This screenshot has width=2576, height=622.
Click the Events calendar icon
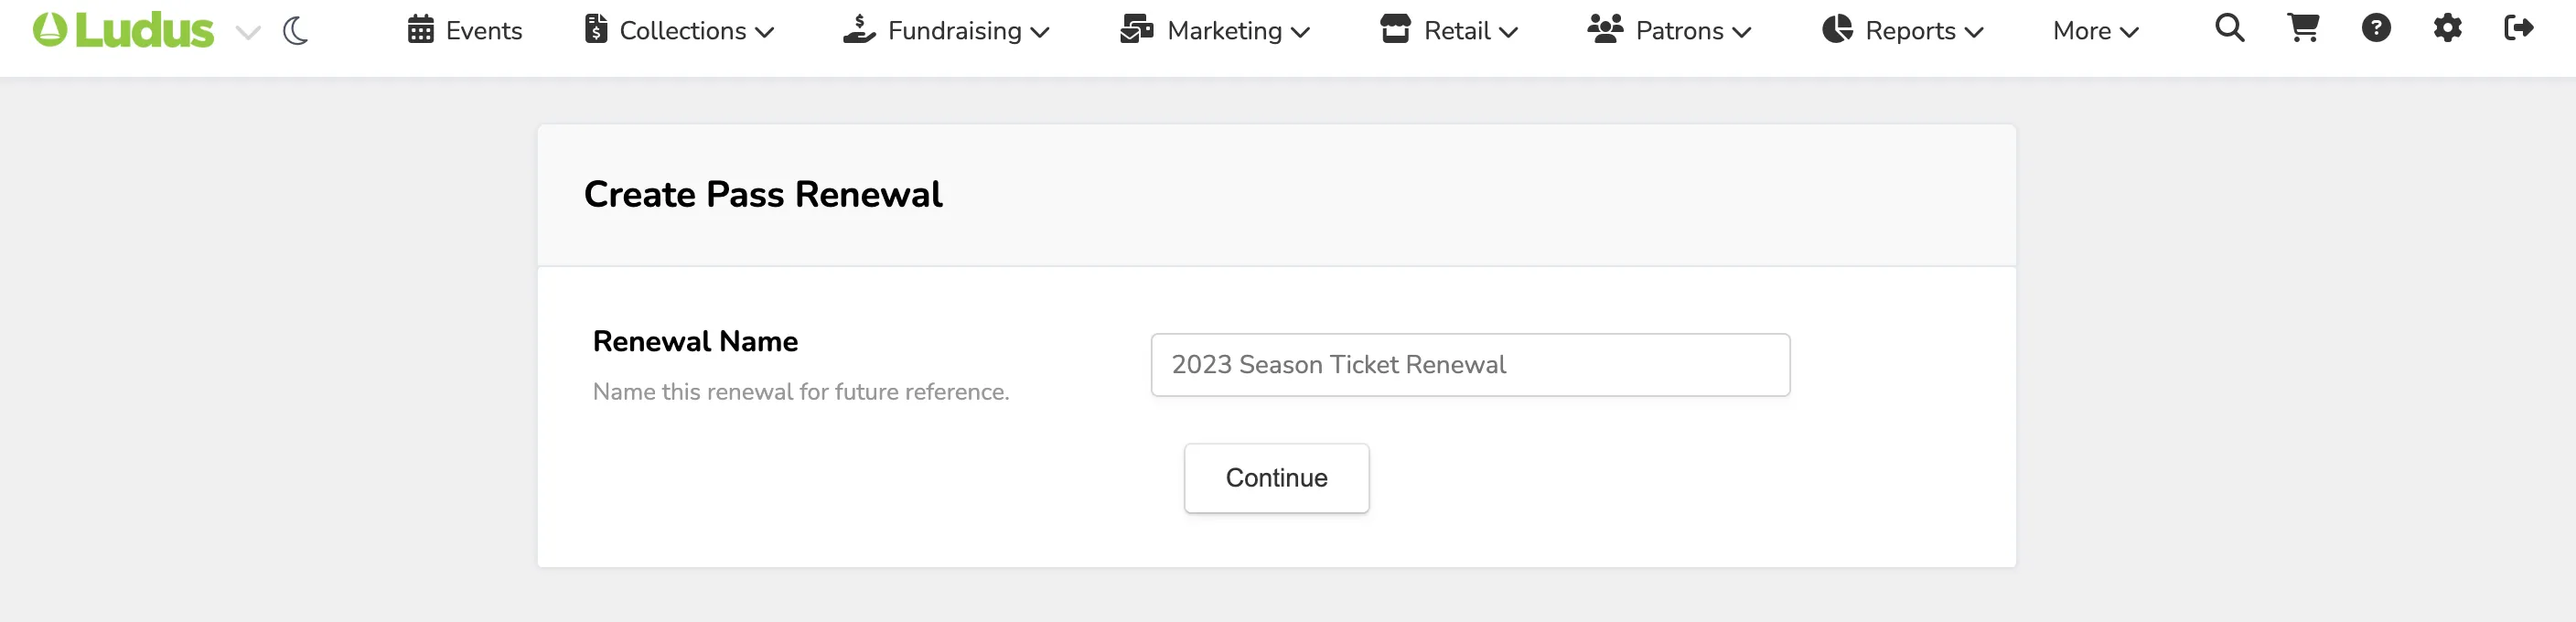pyautogui.click(x=421, y=29)
